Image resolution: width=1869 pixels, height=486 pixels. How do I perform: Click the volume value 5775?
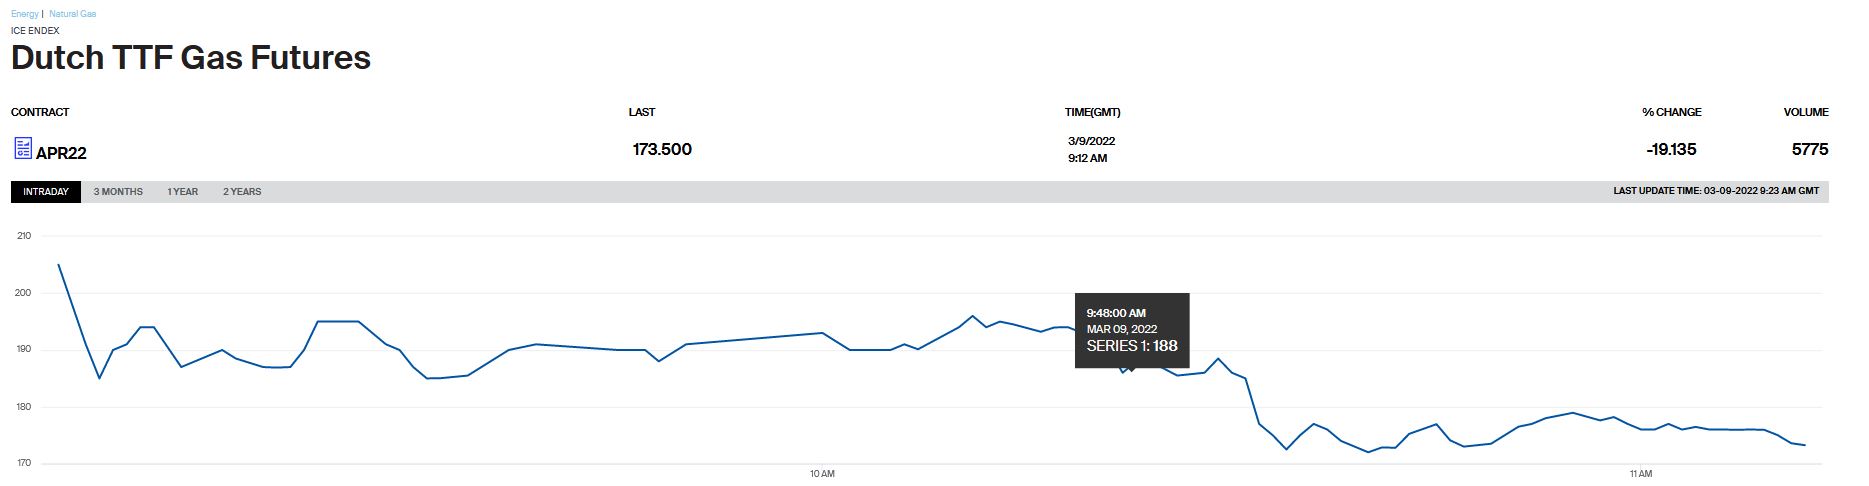[x=1810, y=150]
